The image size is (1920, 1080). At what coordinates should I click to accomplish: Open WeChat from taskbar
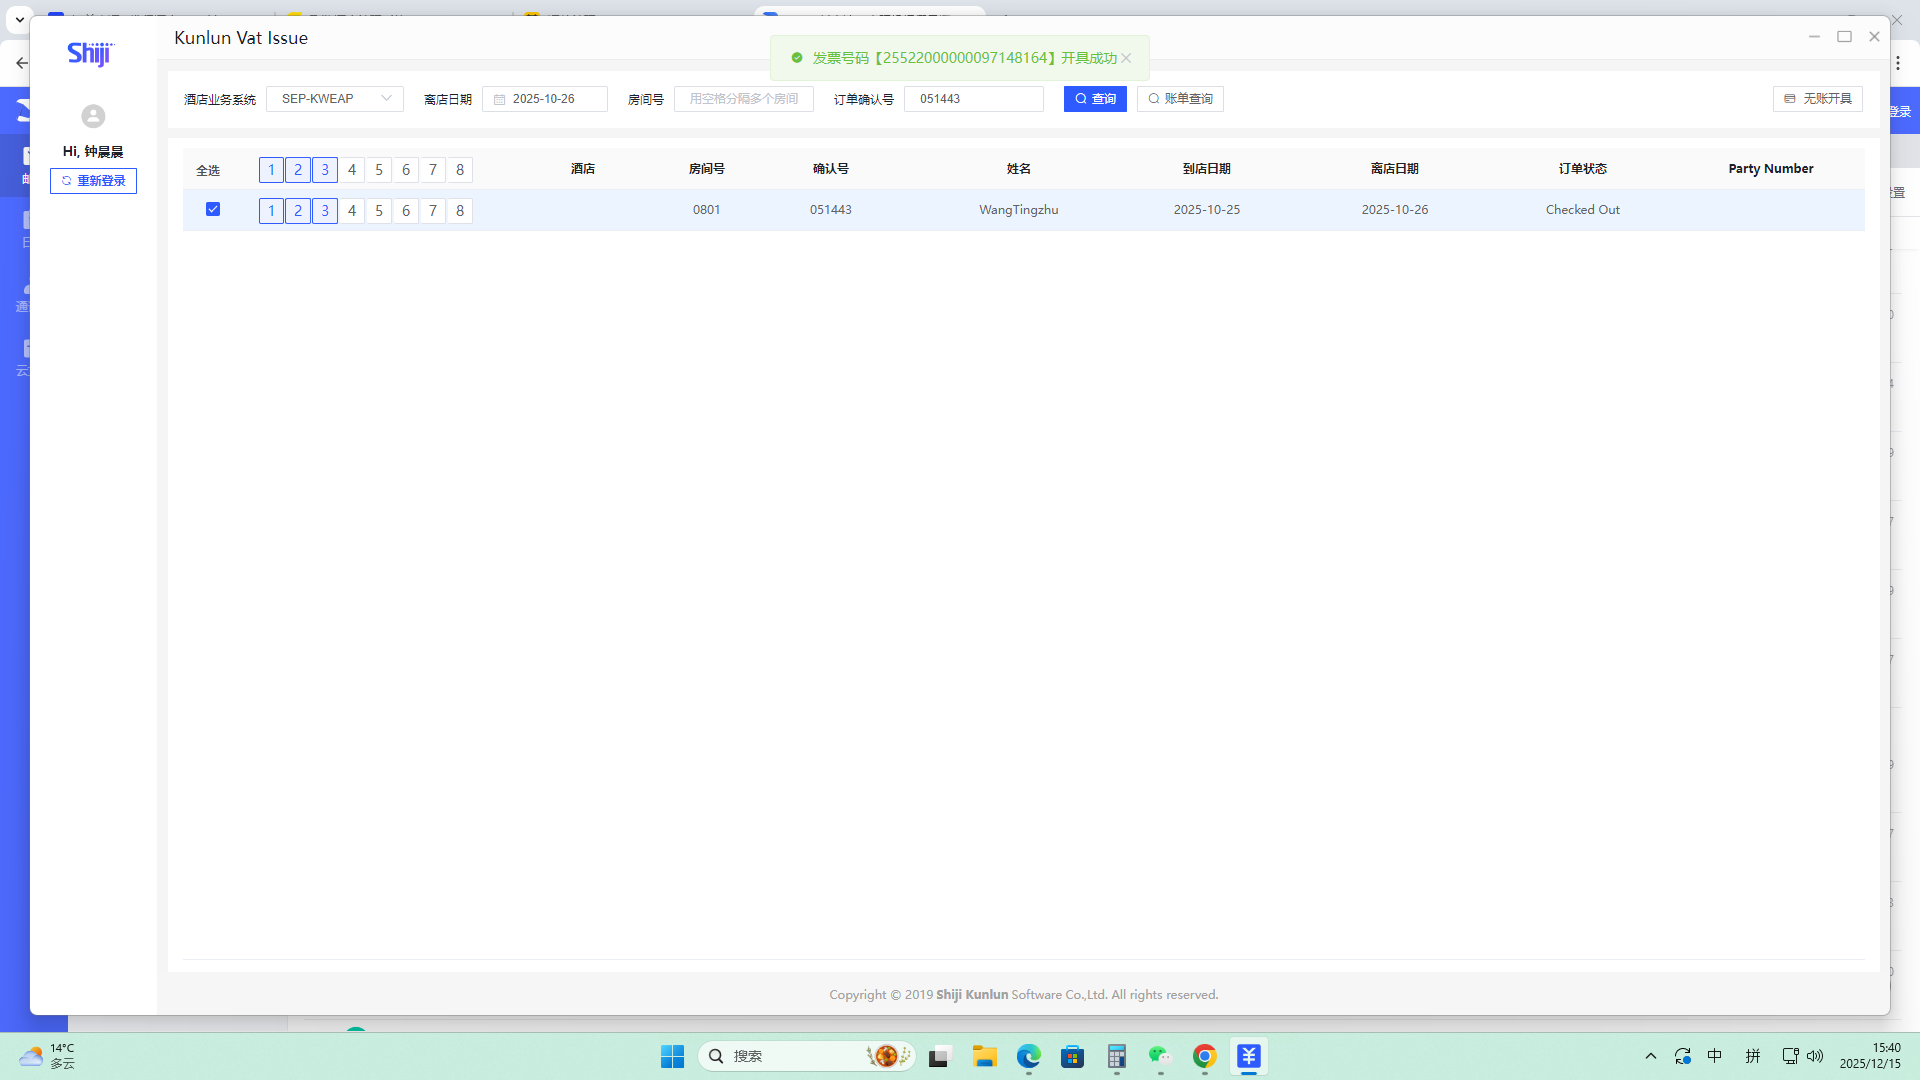(1159, 1056)
